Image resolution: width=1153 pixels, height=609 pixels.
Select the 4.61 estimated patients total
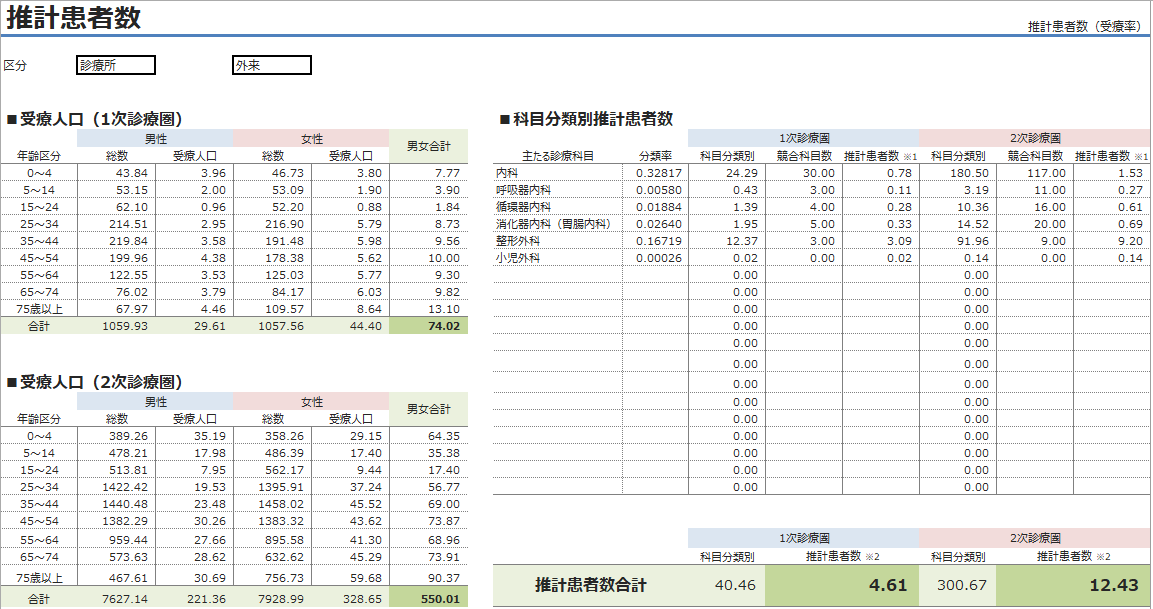(842, 585)
